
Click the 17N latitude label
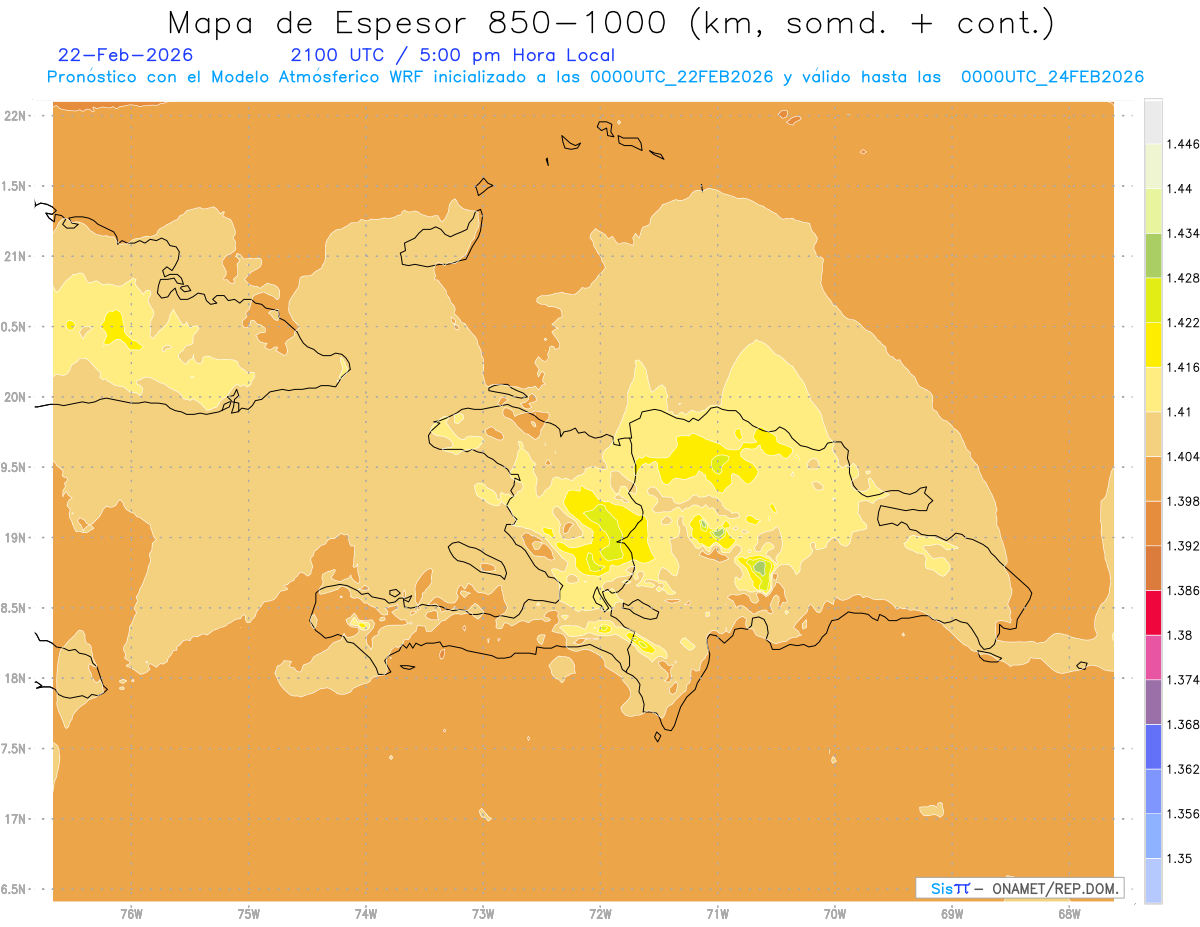[15, 820]
